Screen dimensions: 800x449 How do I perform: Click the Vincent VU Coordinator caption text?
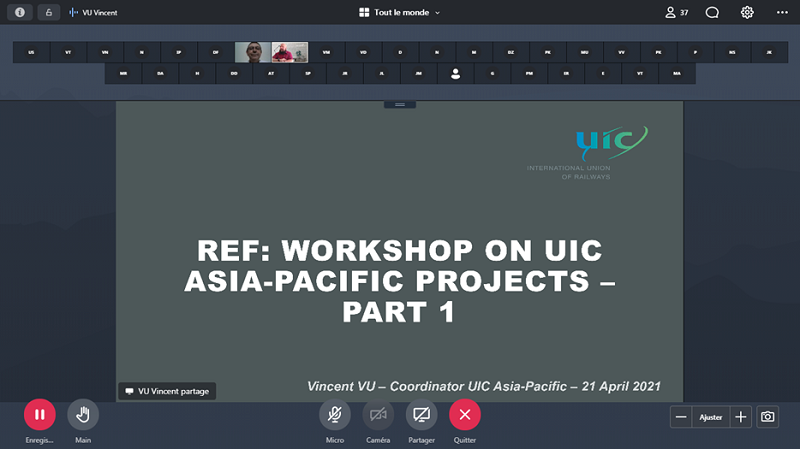click(x=484, y=386)
